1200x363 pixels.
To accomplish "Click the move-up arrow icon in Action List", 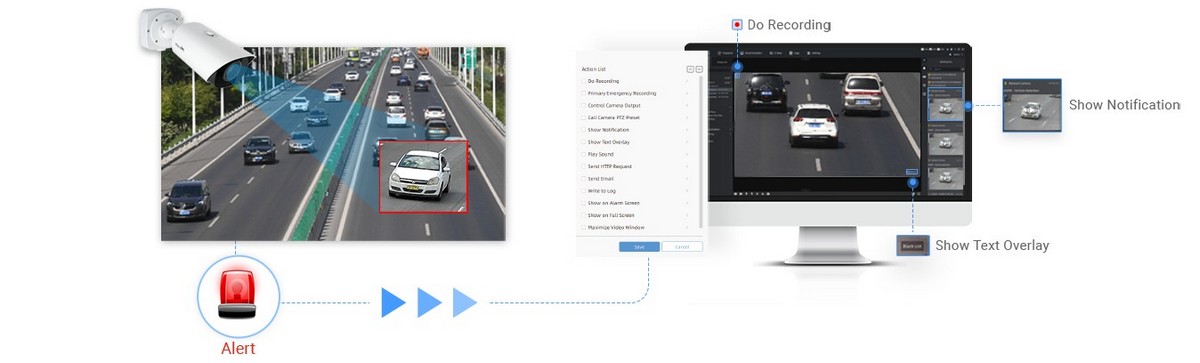I will (690, 69).
